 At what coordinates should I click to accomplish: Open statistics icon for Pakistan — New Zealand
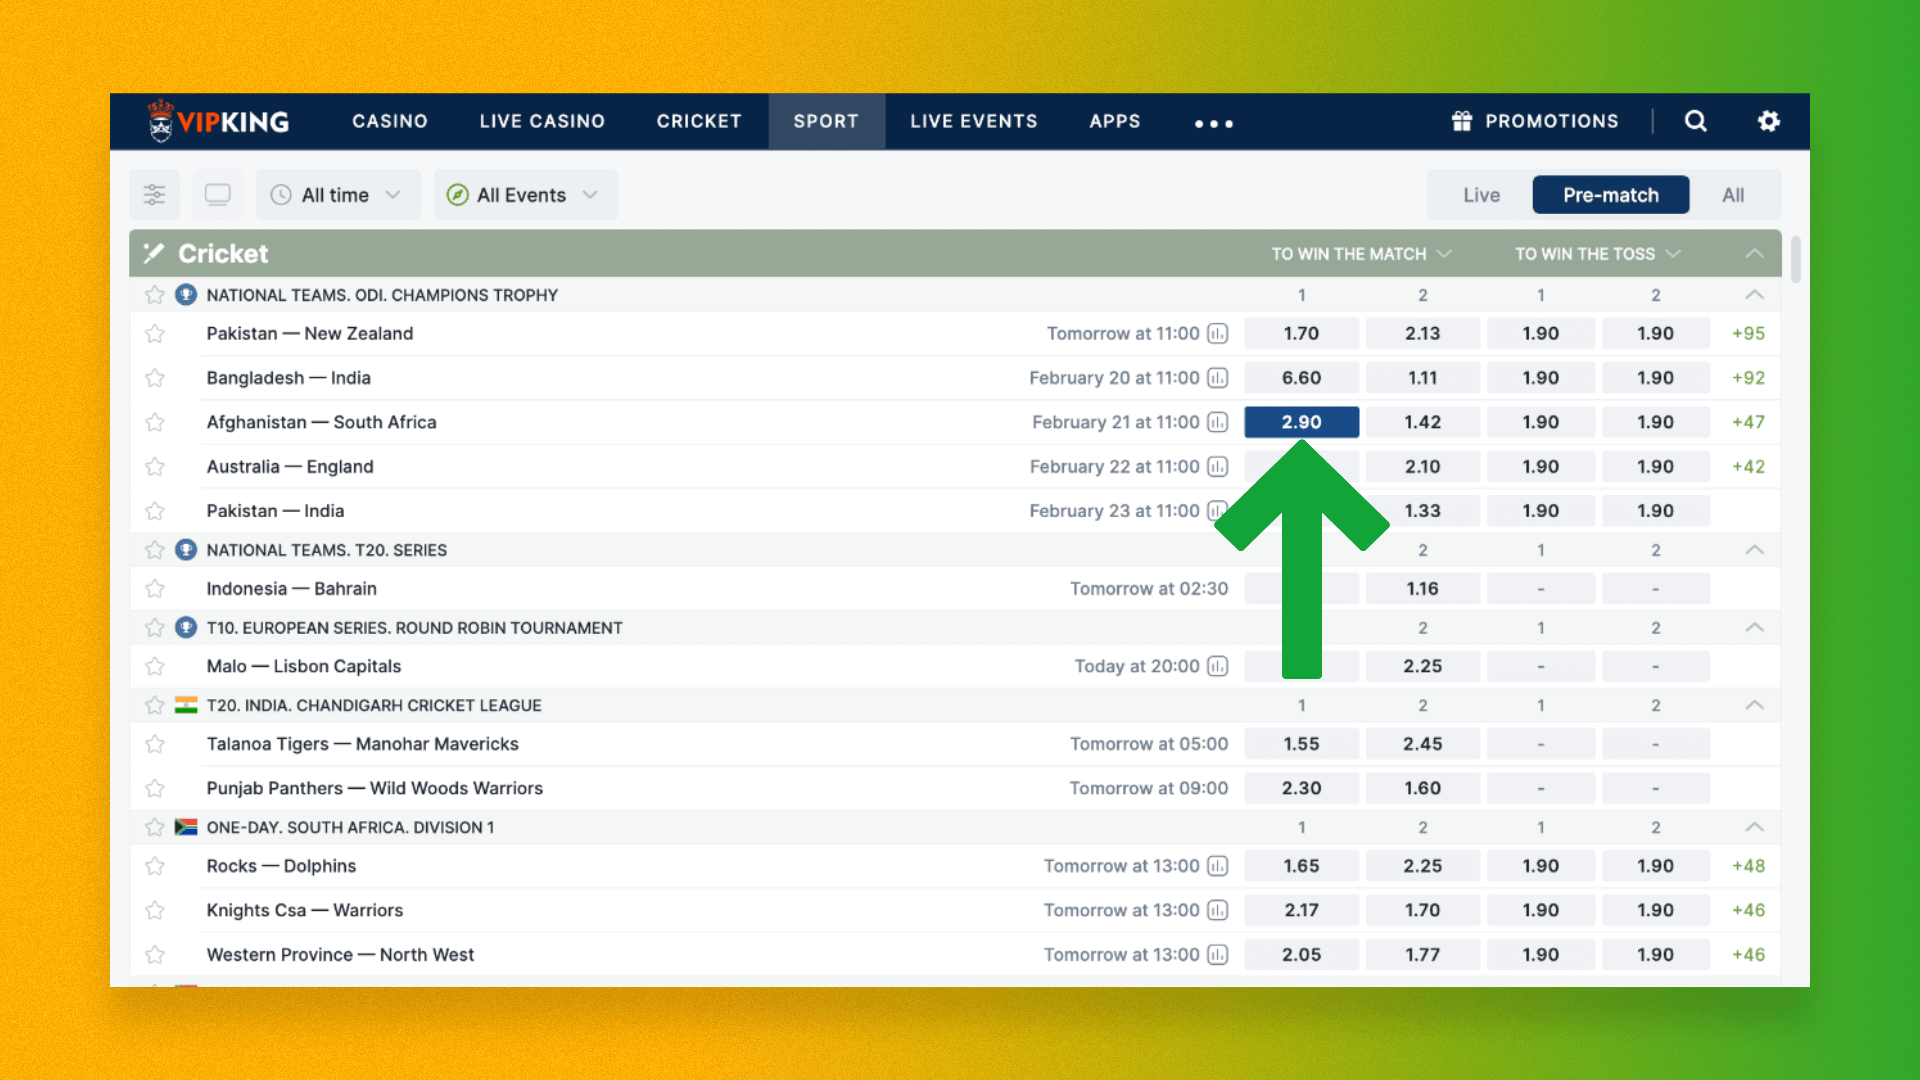[1217, 334]
